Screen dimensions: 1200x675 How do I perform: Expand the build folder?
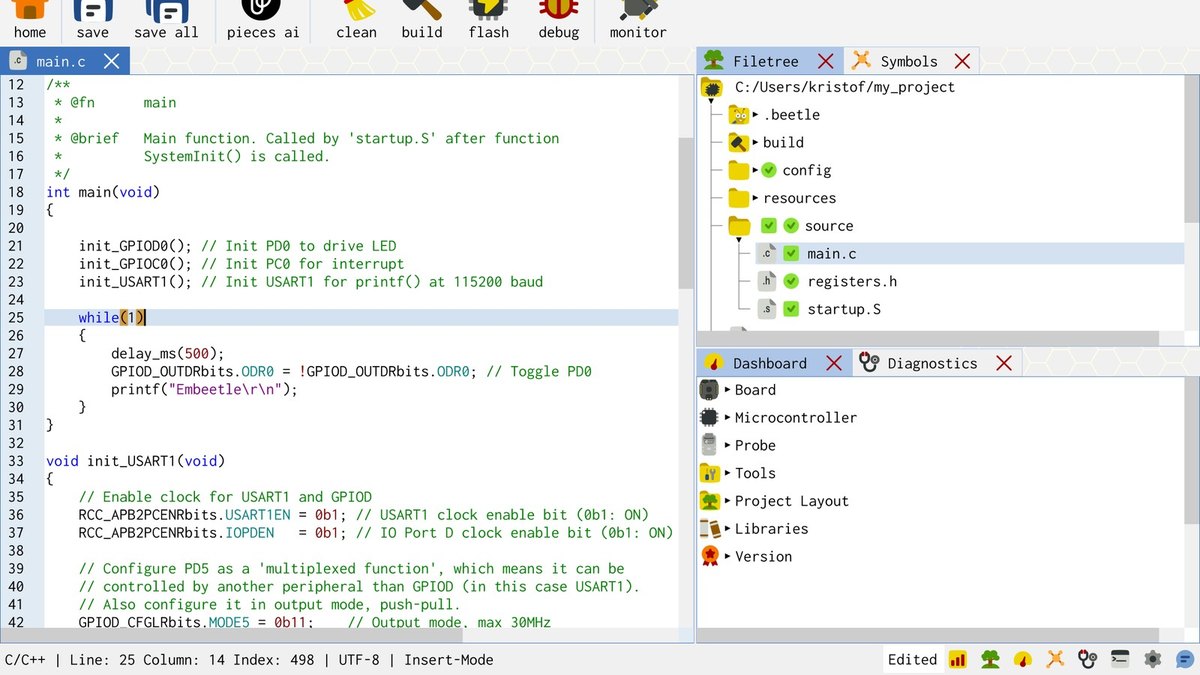pyautogui.click(x=755, y=142)
